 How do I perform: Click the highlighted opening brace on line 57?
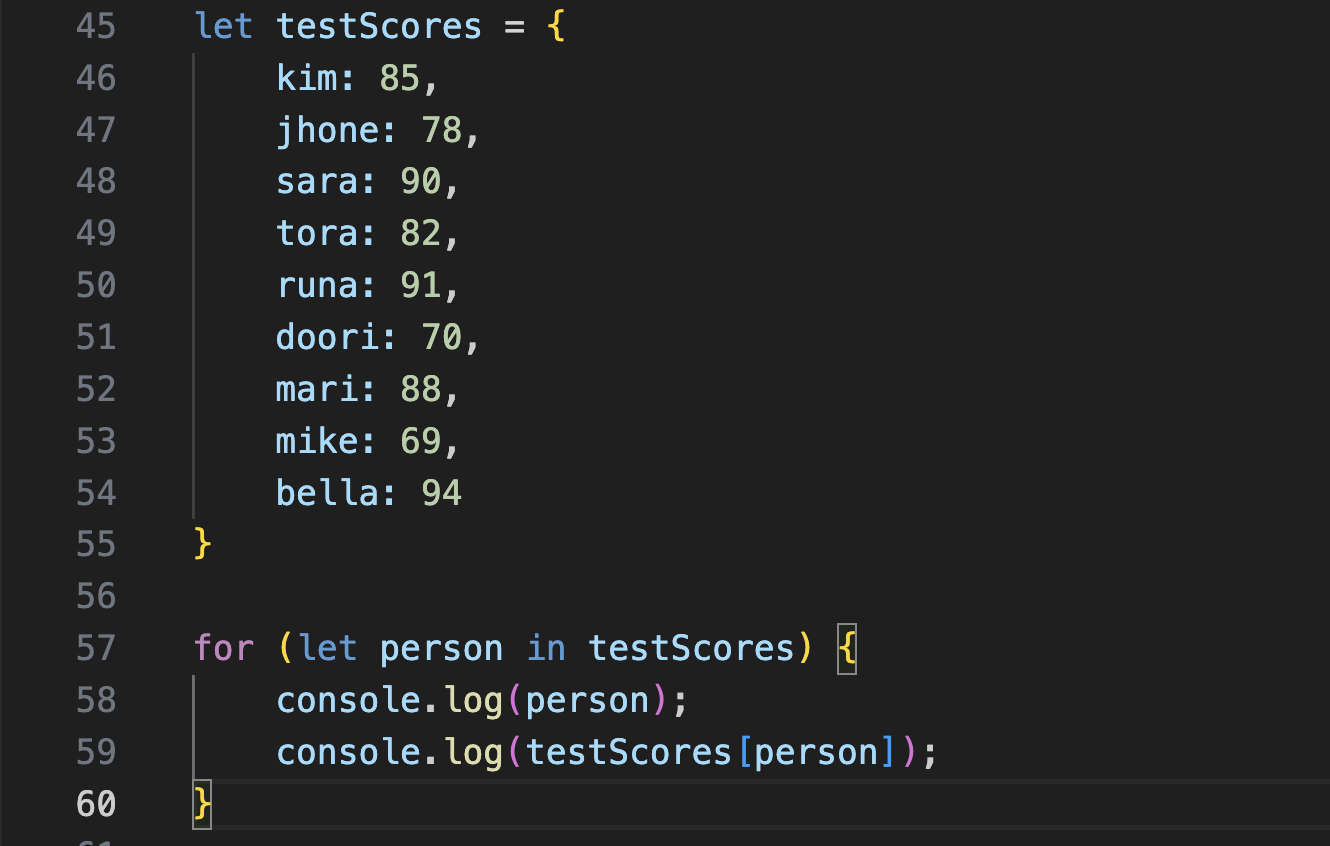(x=847, y=648)
